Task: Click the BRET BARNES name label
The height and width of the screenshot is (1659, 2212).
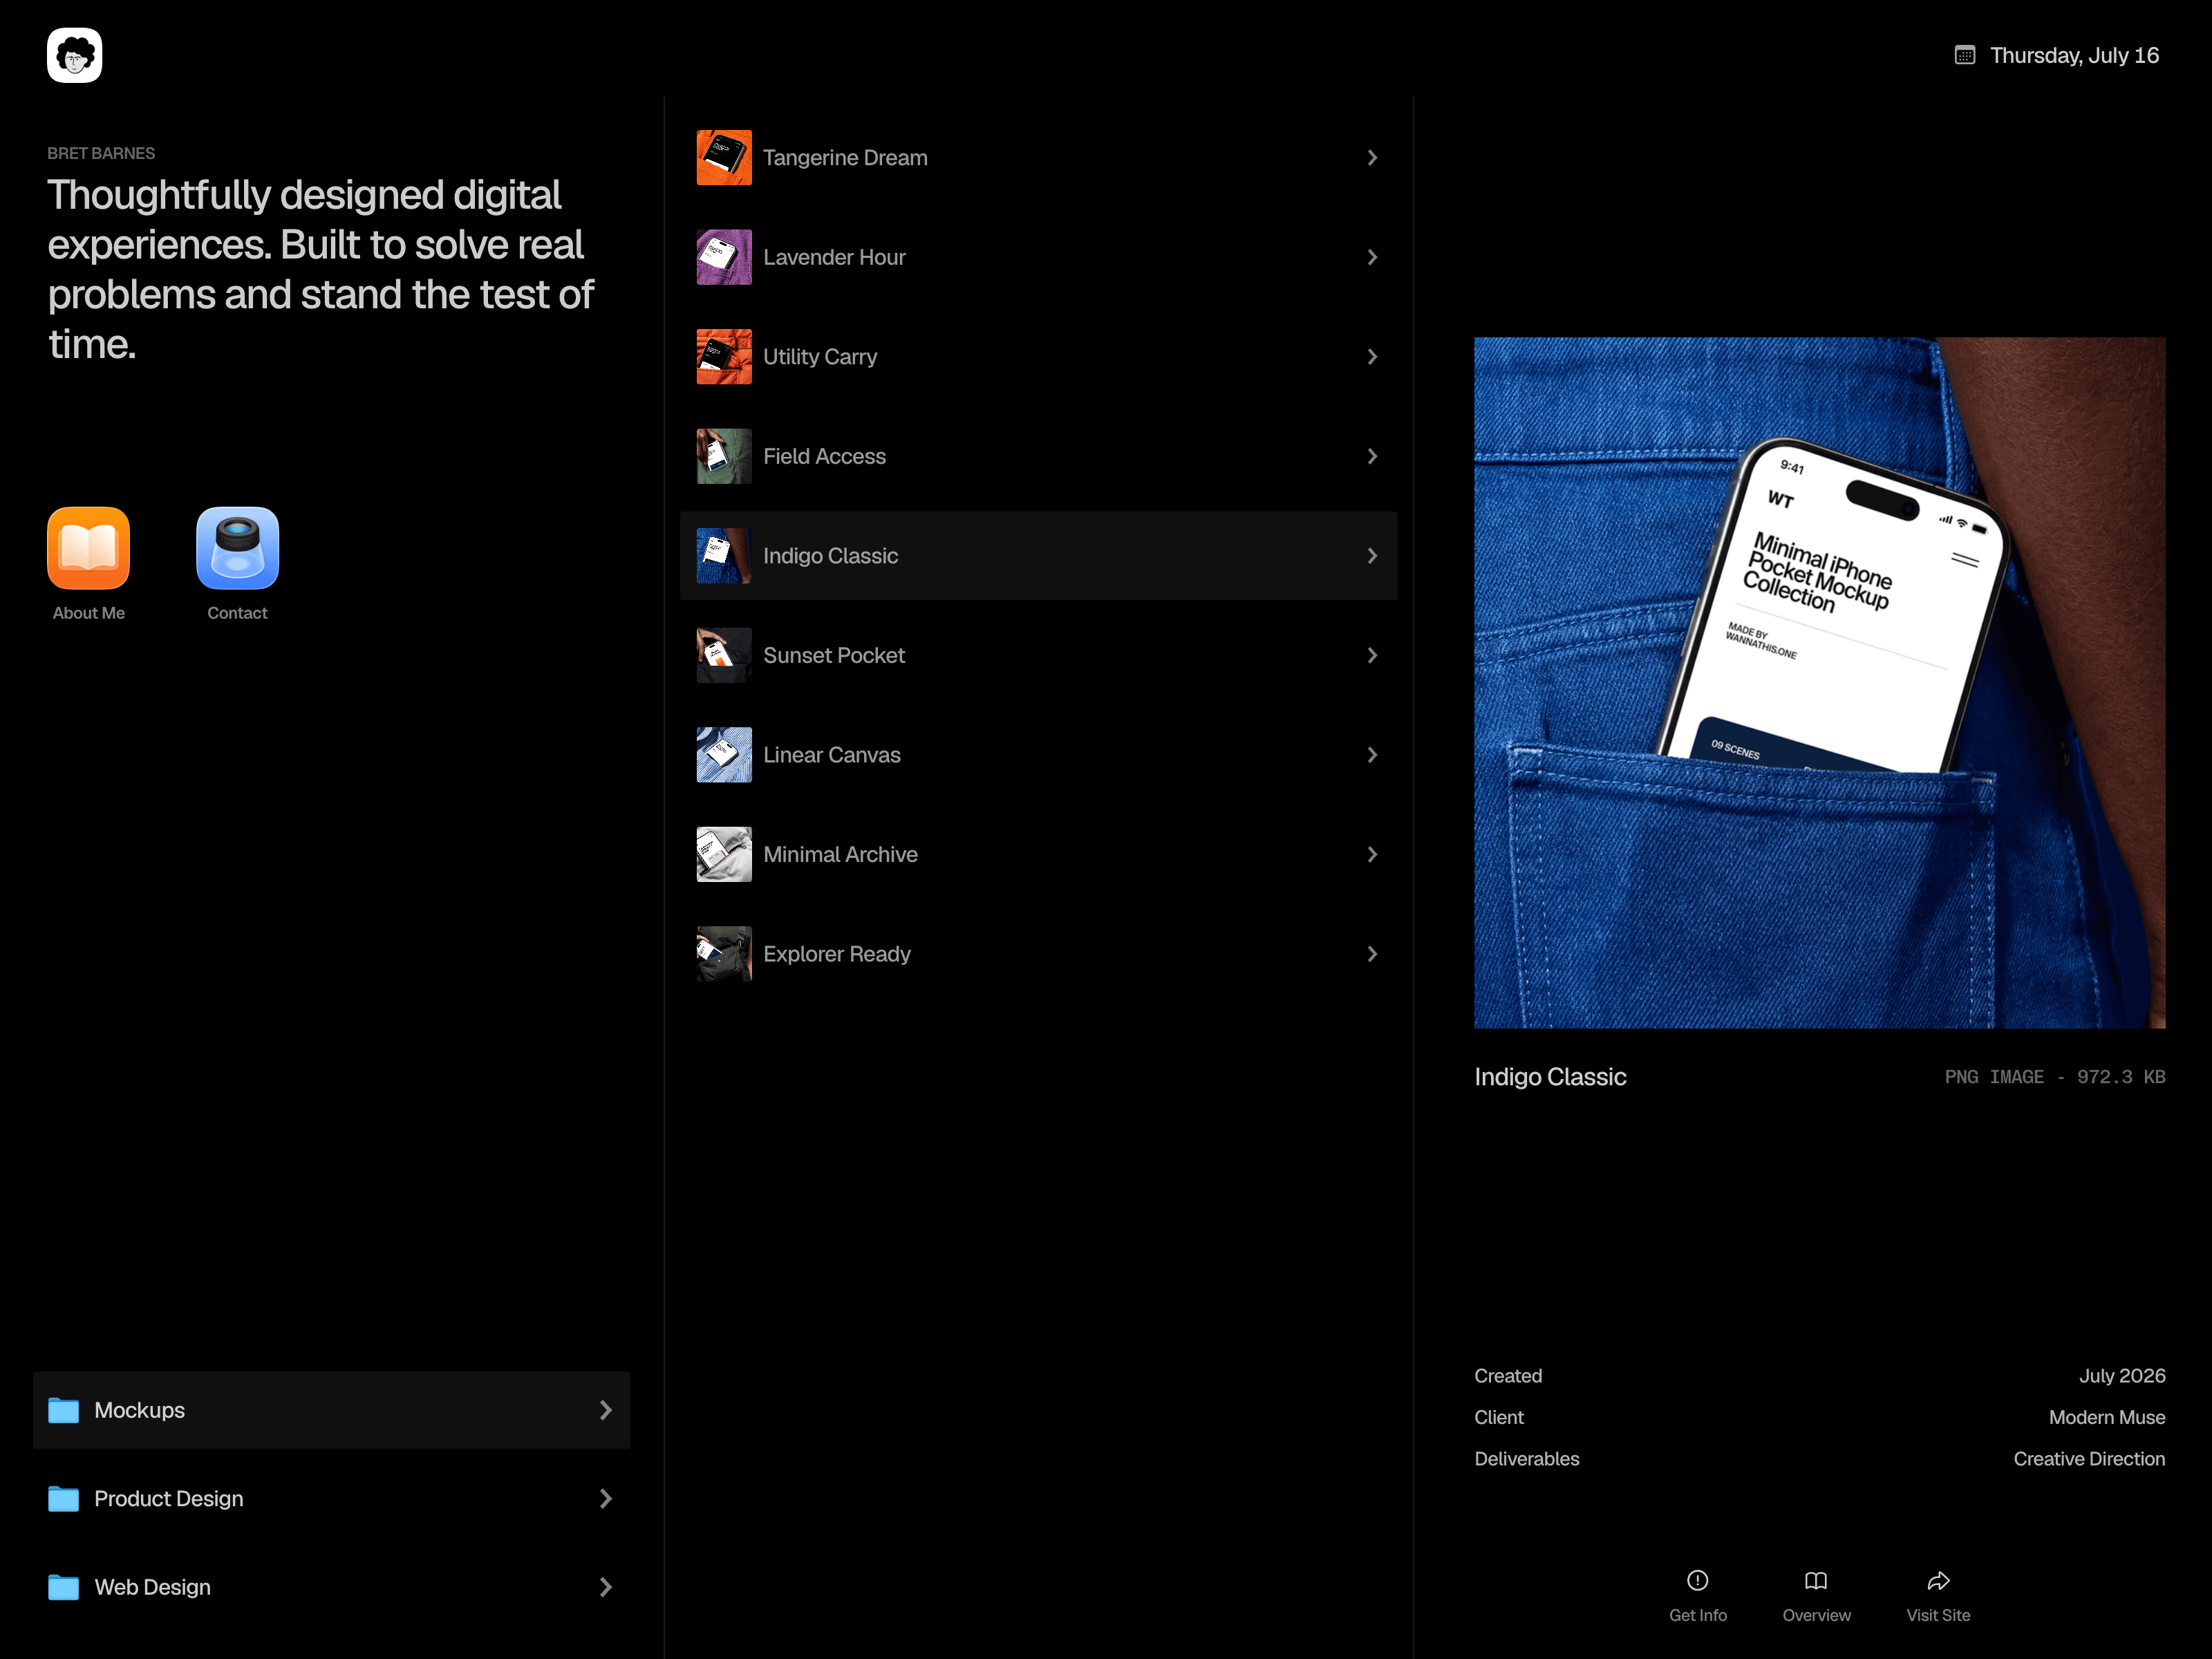Action: (x=101, y=153)
